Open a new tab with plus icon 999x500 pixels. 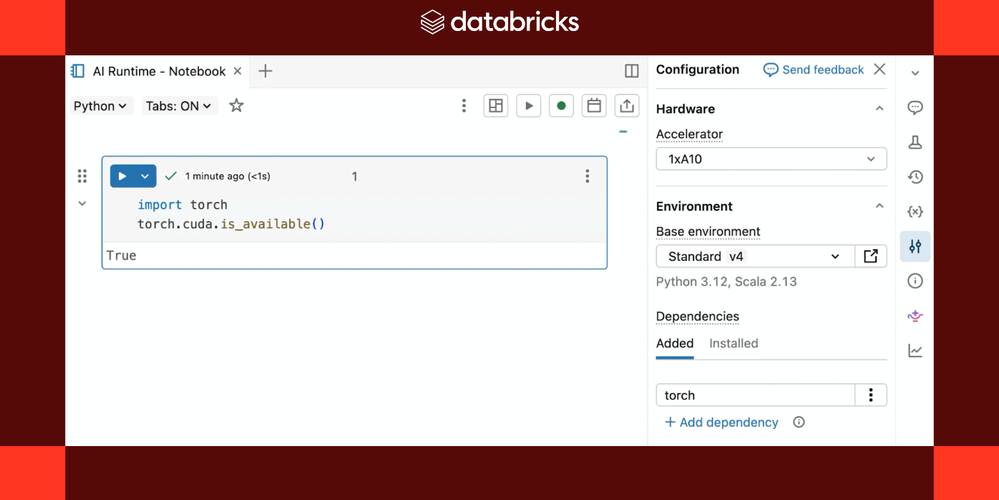coord(265,71)
